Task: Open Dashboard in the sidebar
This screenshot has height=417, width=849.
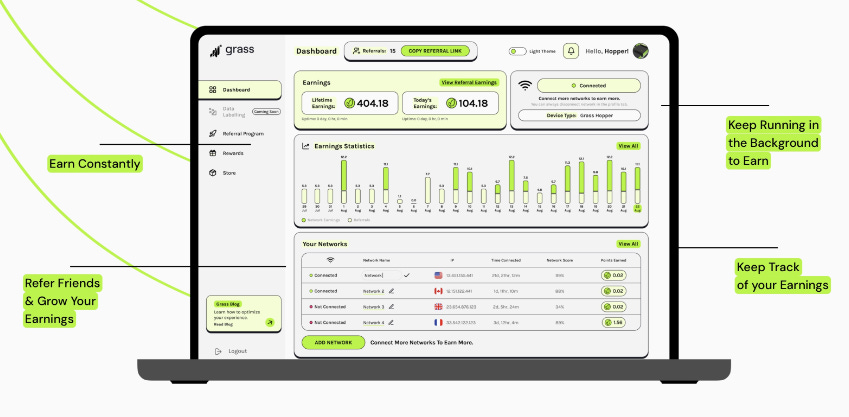Action: click(x=240, y=90)
